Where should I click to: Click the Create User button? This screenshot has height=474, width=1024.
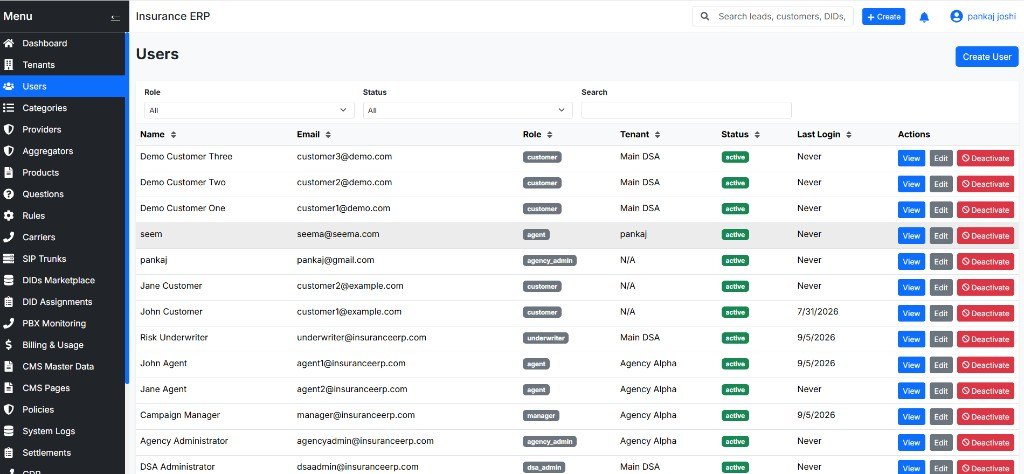pos(987,57)
